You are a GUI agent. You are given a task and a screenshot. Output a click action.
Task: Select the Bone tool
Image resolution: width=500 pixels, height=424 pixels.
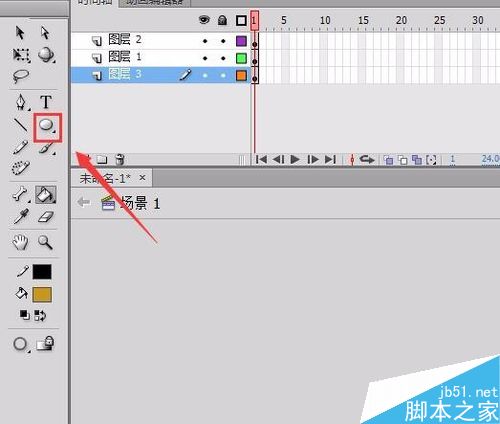pos(21,194)
